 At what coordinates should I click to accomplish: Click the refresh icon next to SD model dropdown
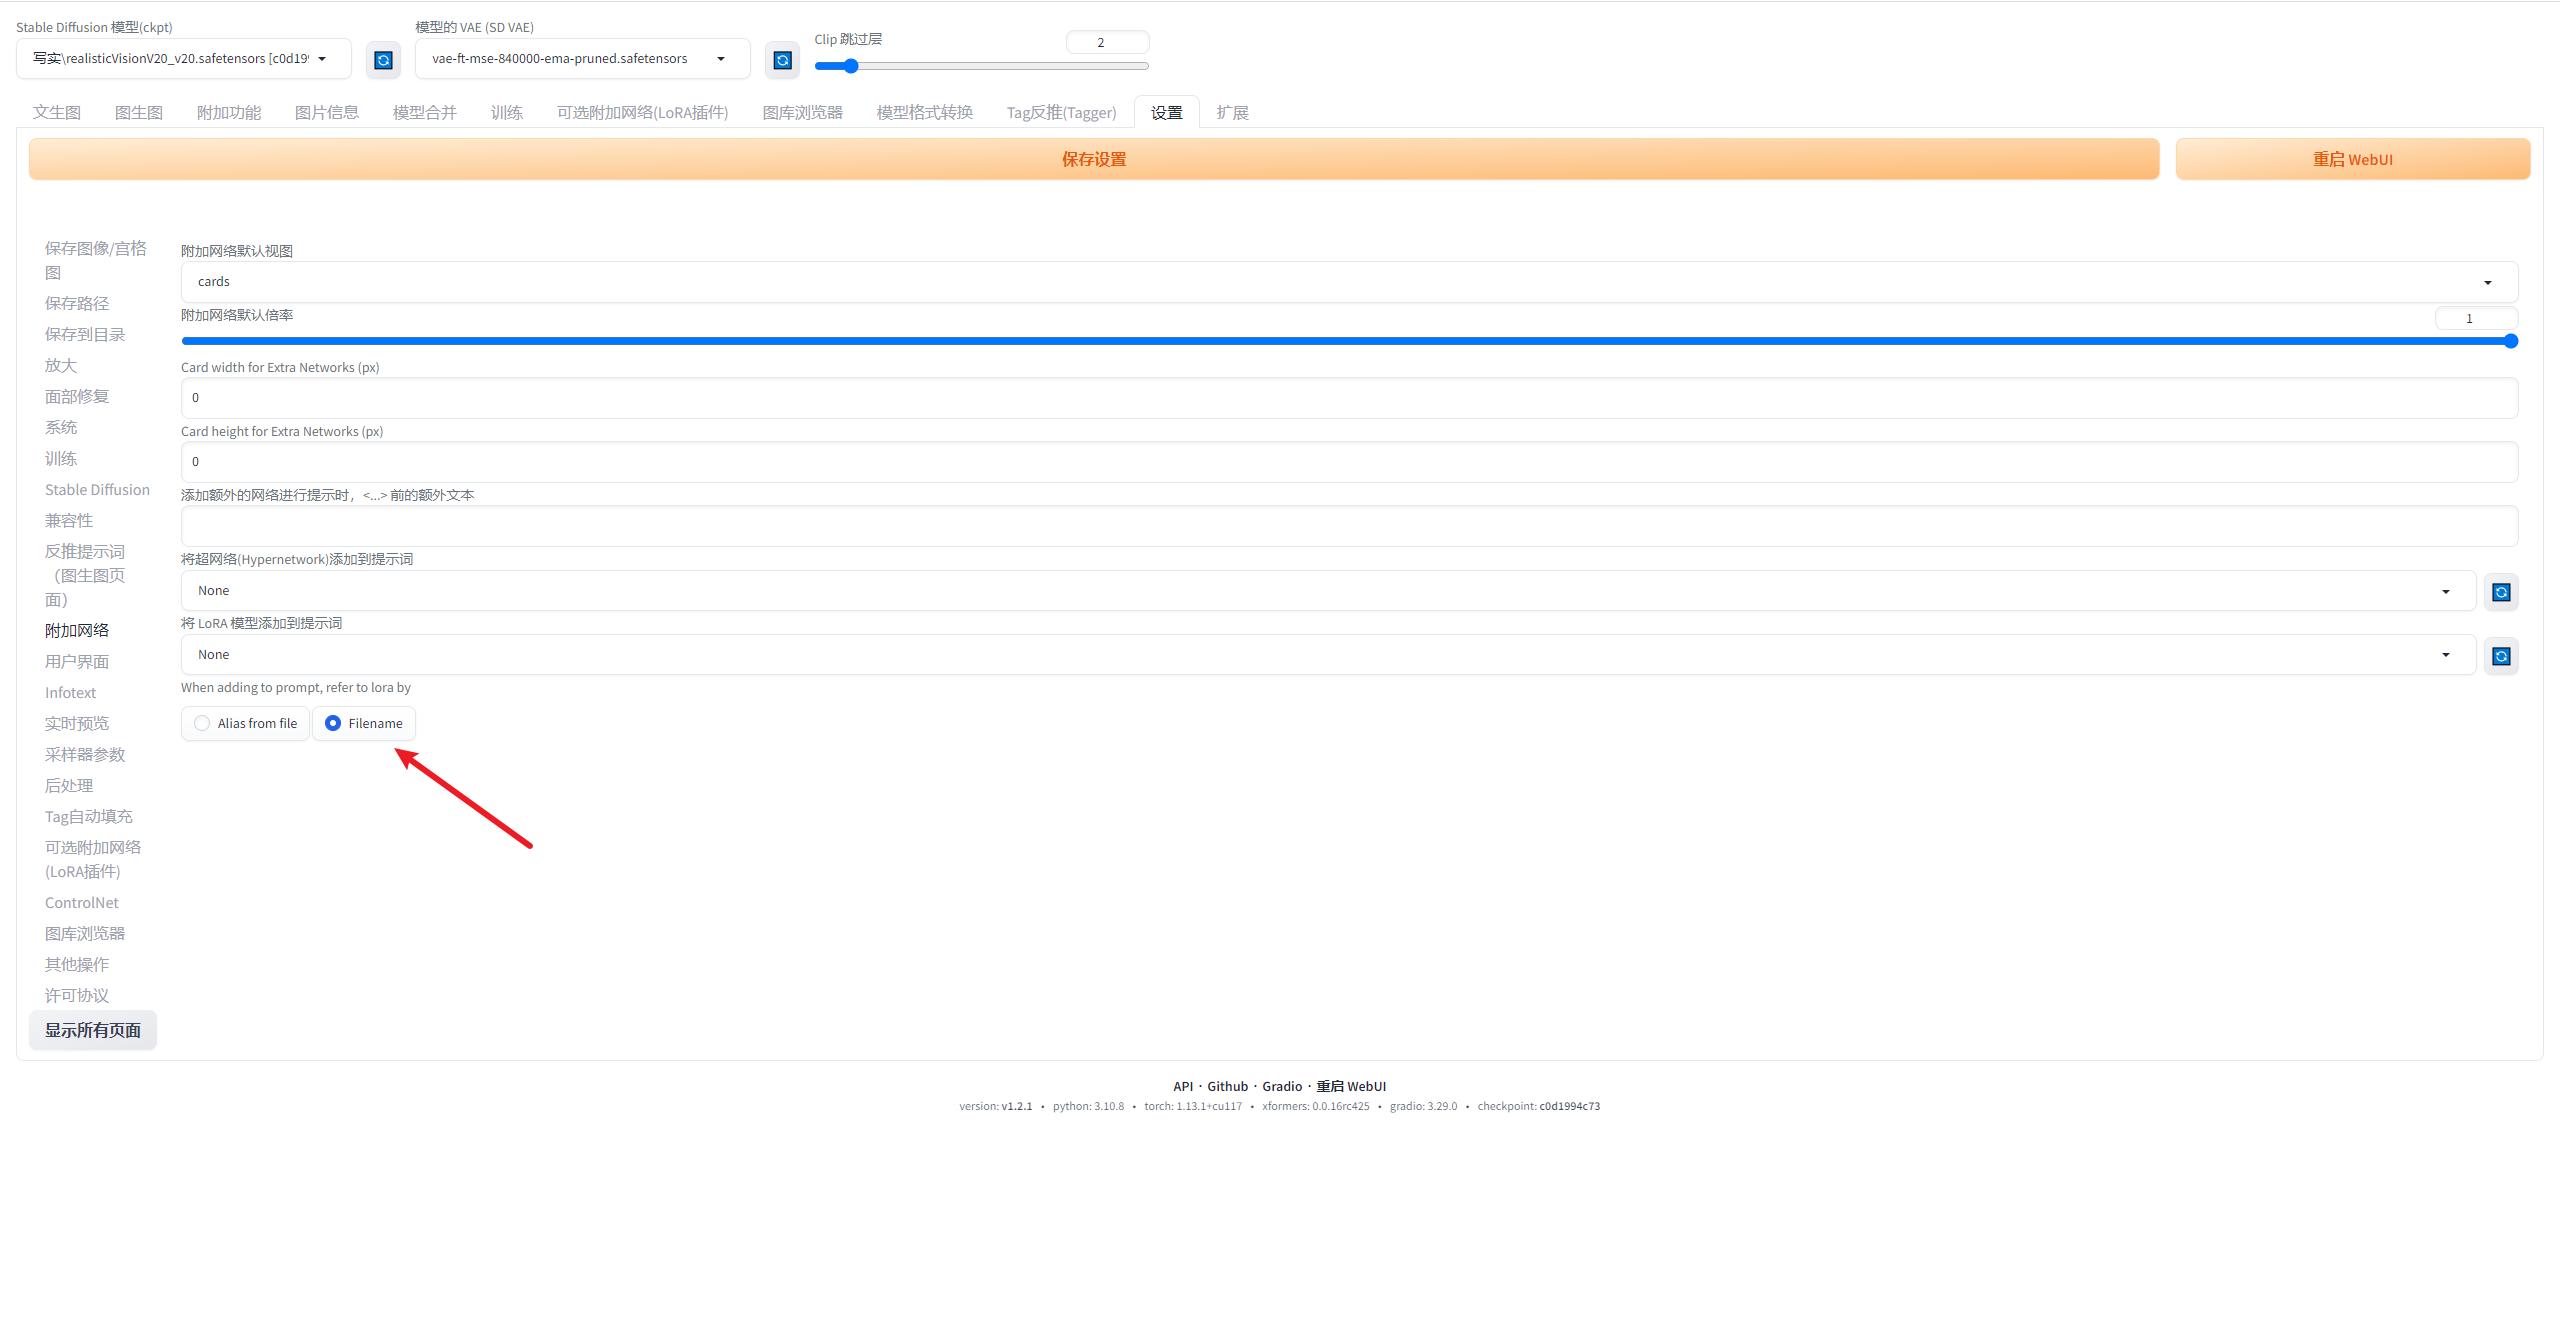381,58
